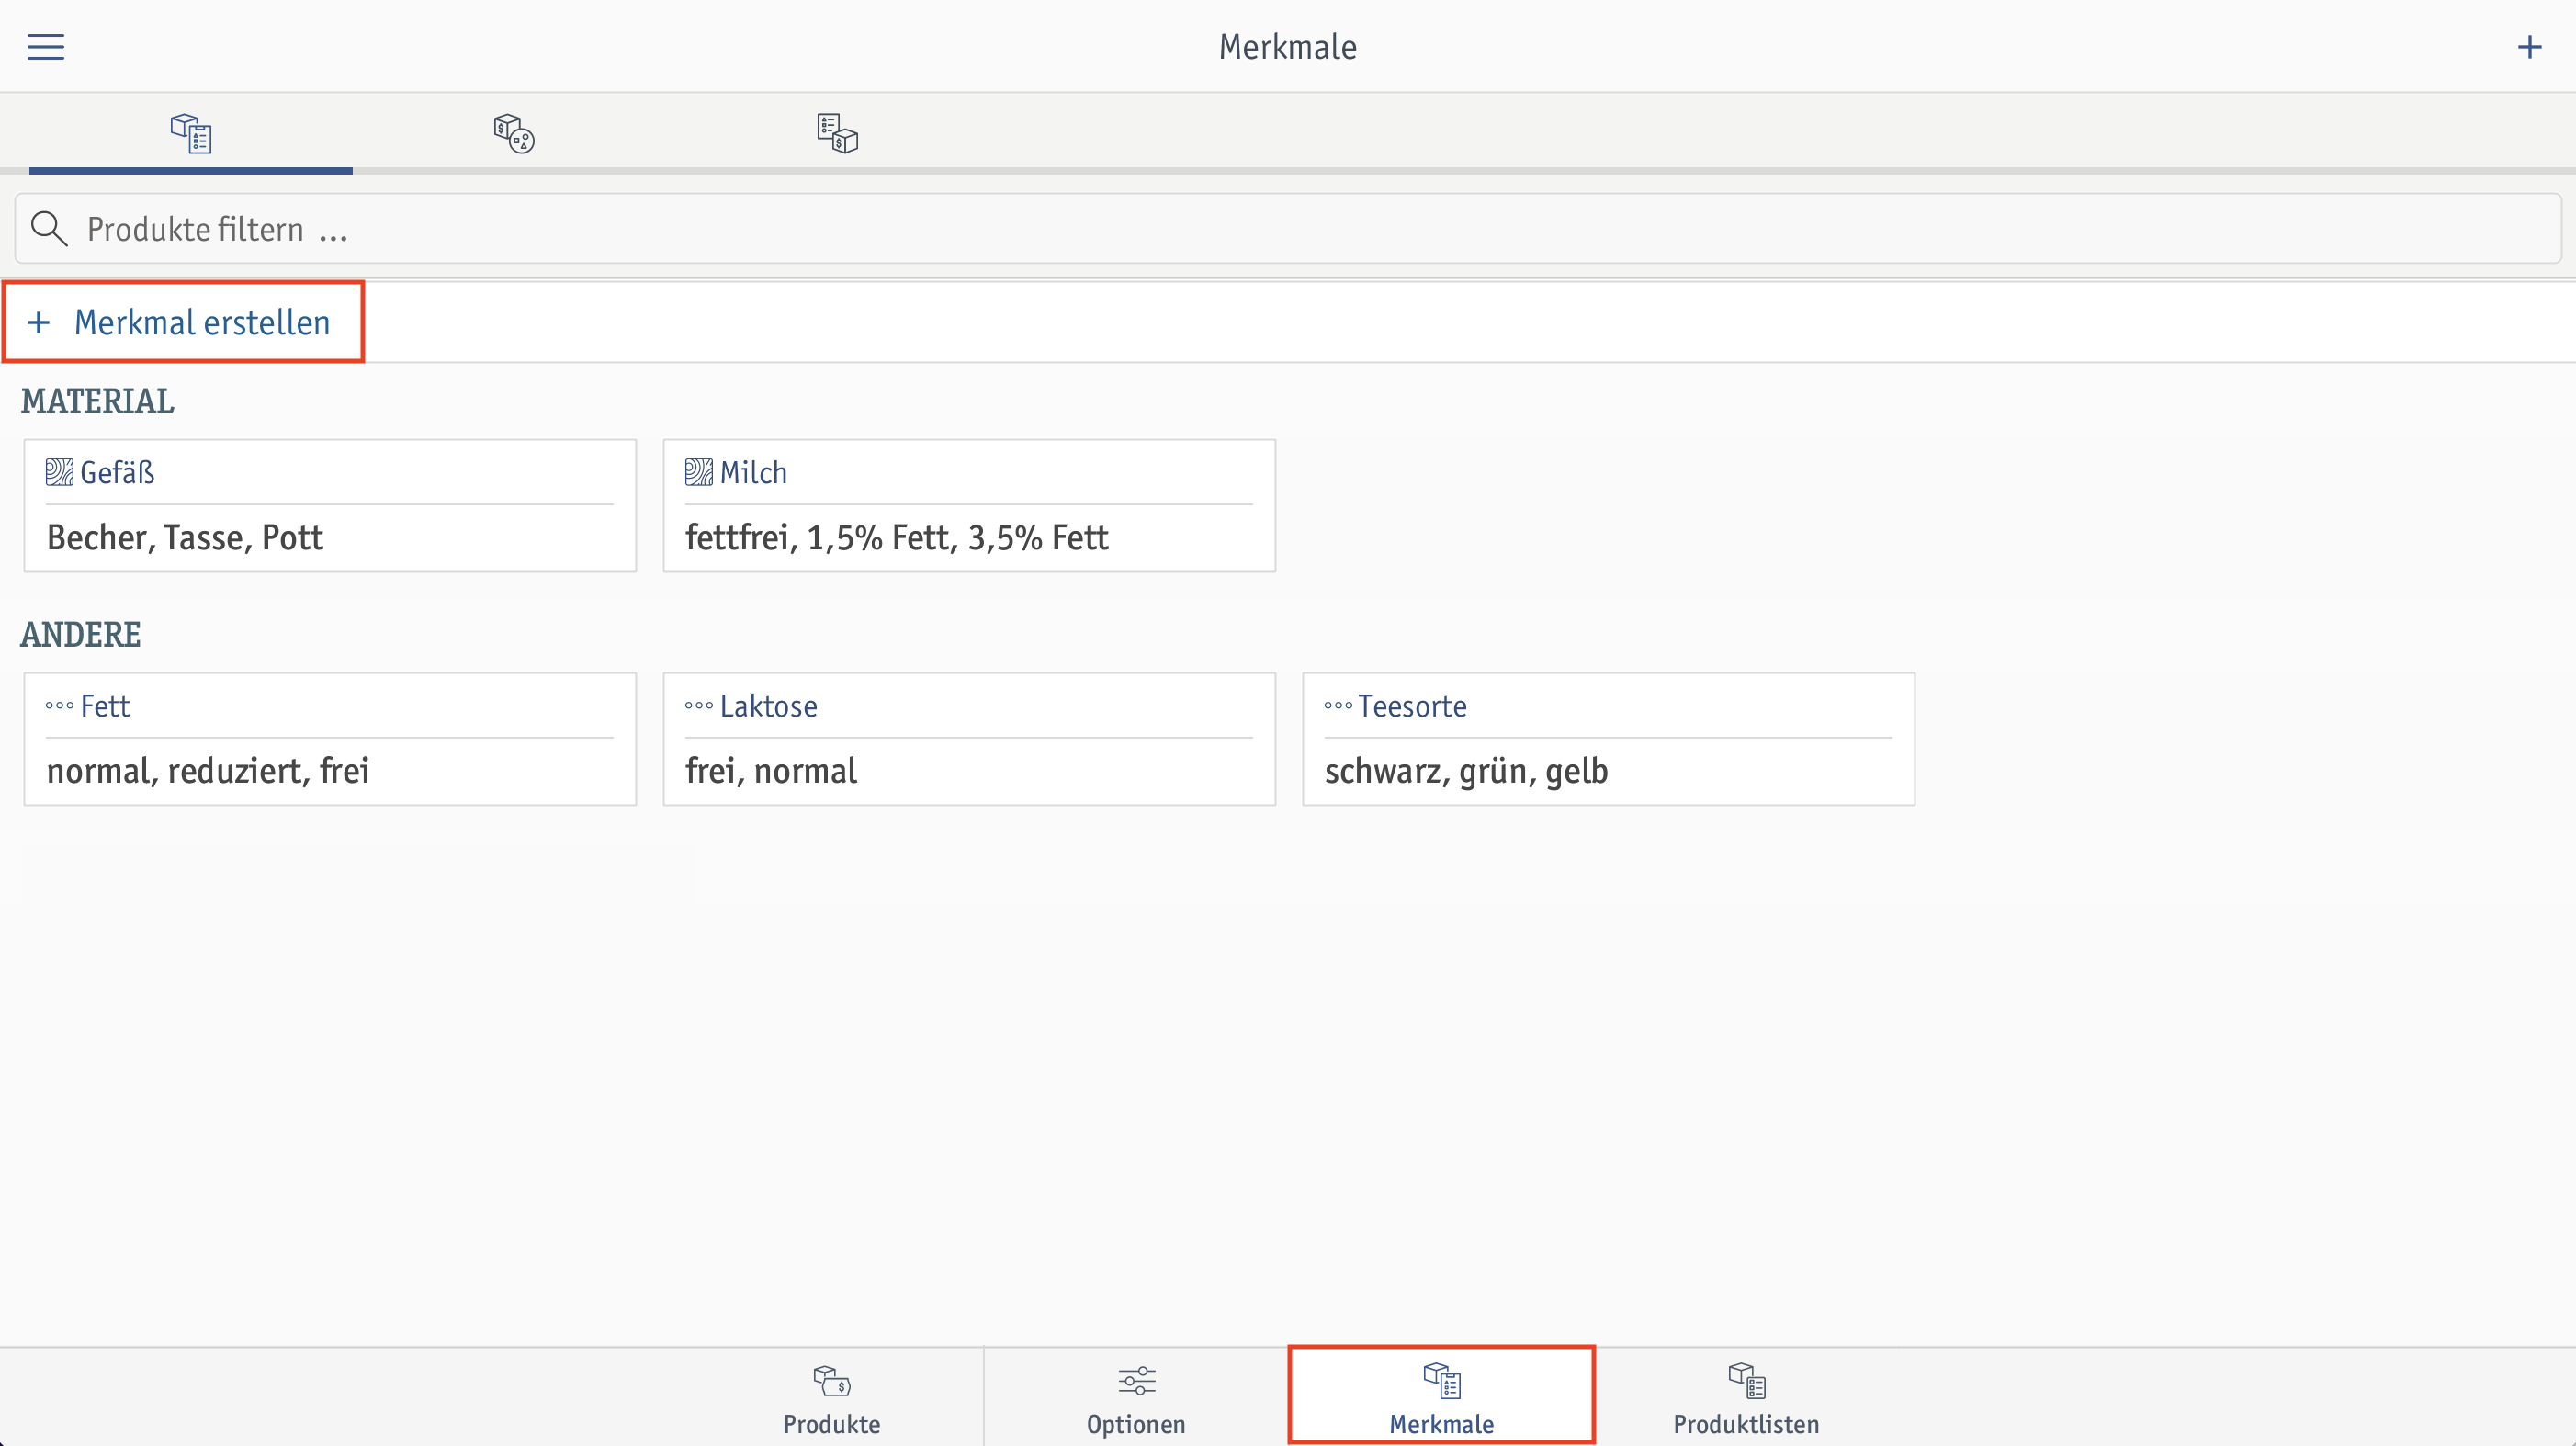Click the search magnifier icon
The width and height of the screenshot is (2576, 1446).
[x=48, y=229]
